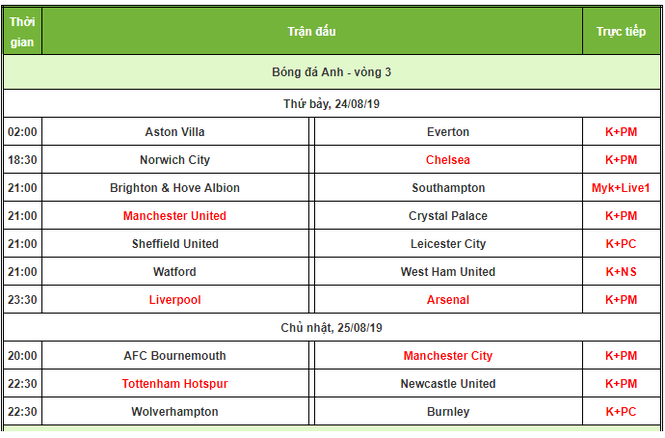Click the Newcastle United team cell

coord(448,384)
